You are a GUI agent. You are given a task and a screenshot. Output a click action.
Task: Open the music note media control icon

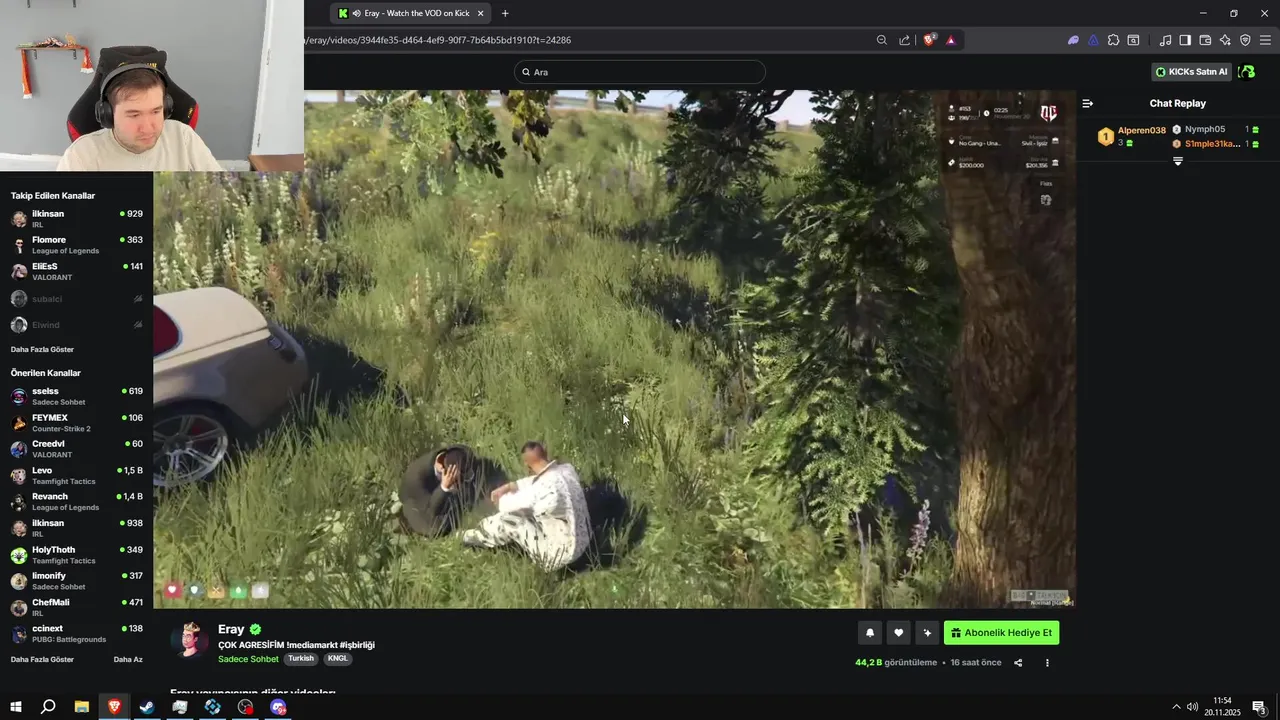1165,40
